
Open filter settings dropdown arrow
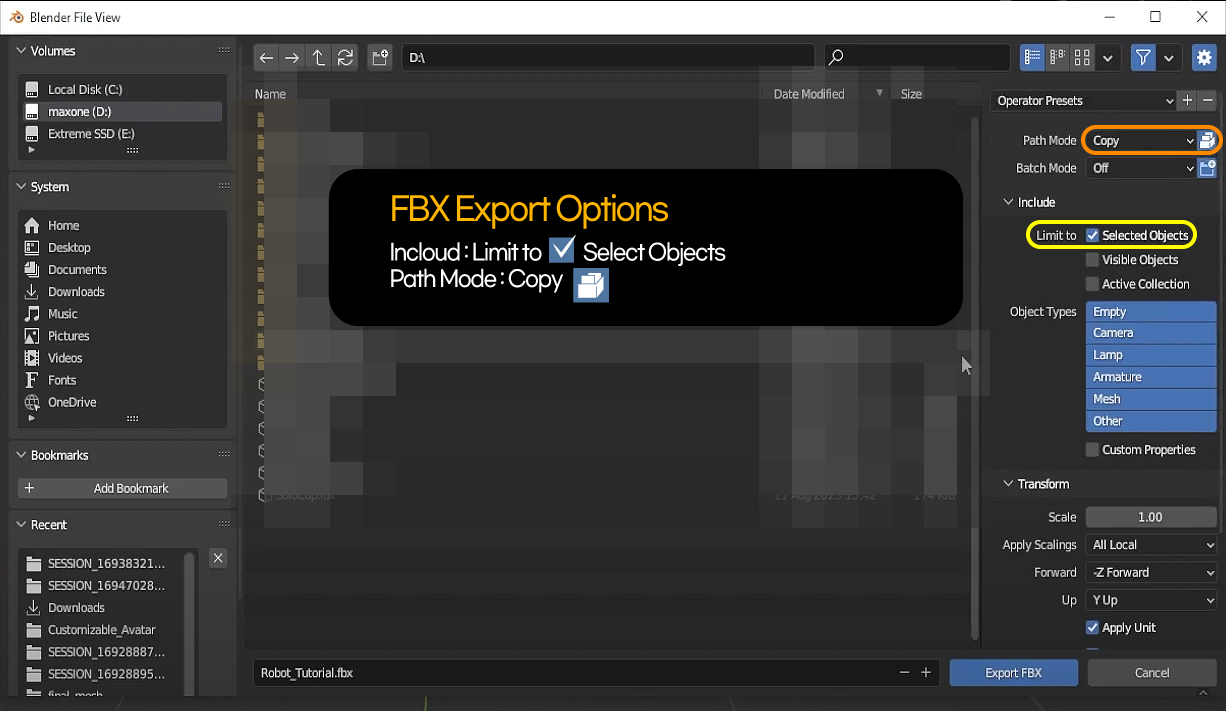[x=1170, y=58]
